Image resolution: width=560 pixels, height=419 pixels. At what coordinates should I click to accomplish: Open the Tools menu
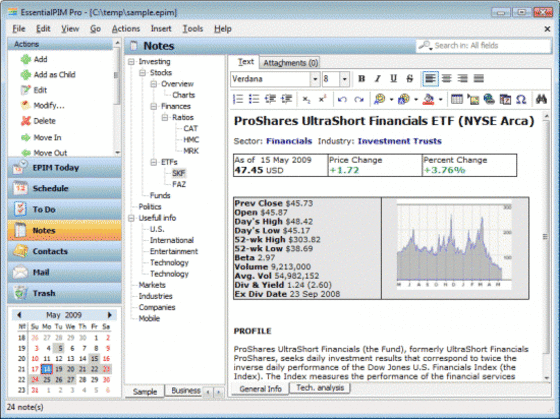(193, 29)
